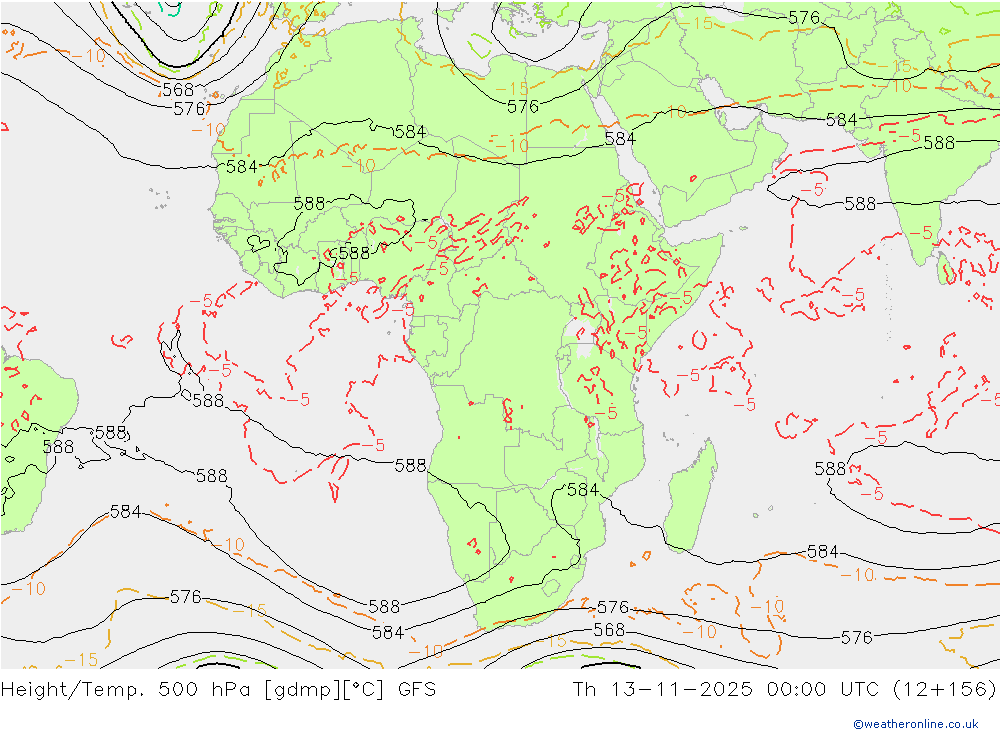The width and height of the screenshot is (1000, 733).
Task: Click the '(12+156)' forecast hour text
Action: [x=944, y=690]
